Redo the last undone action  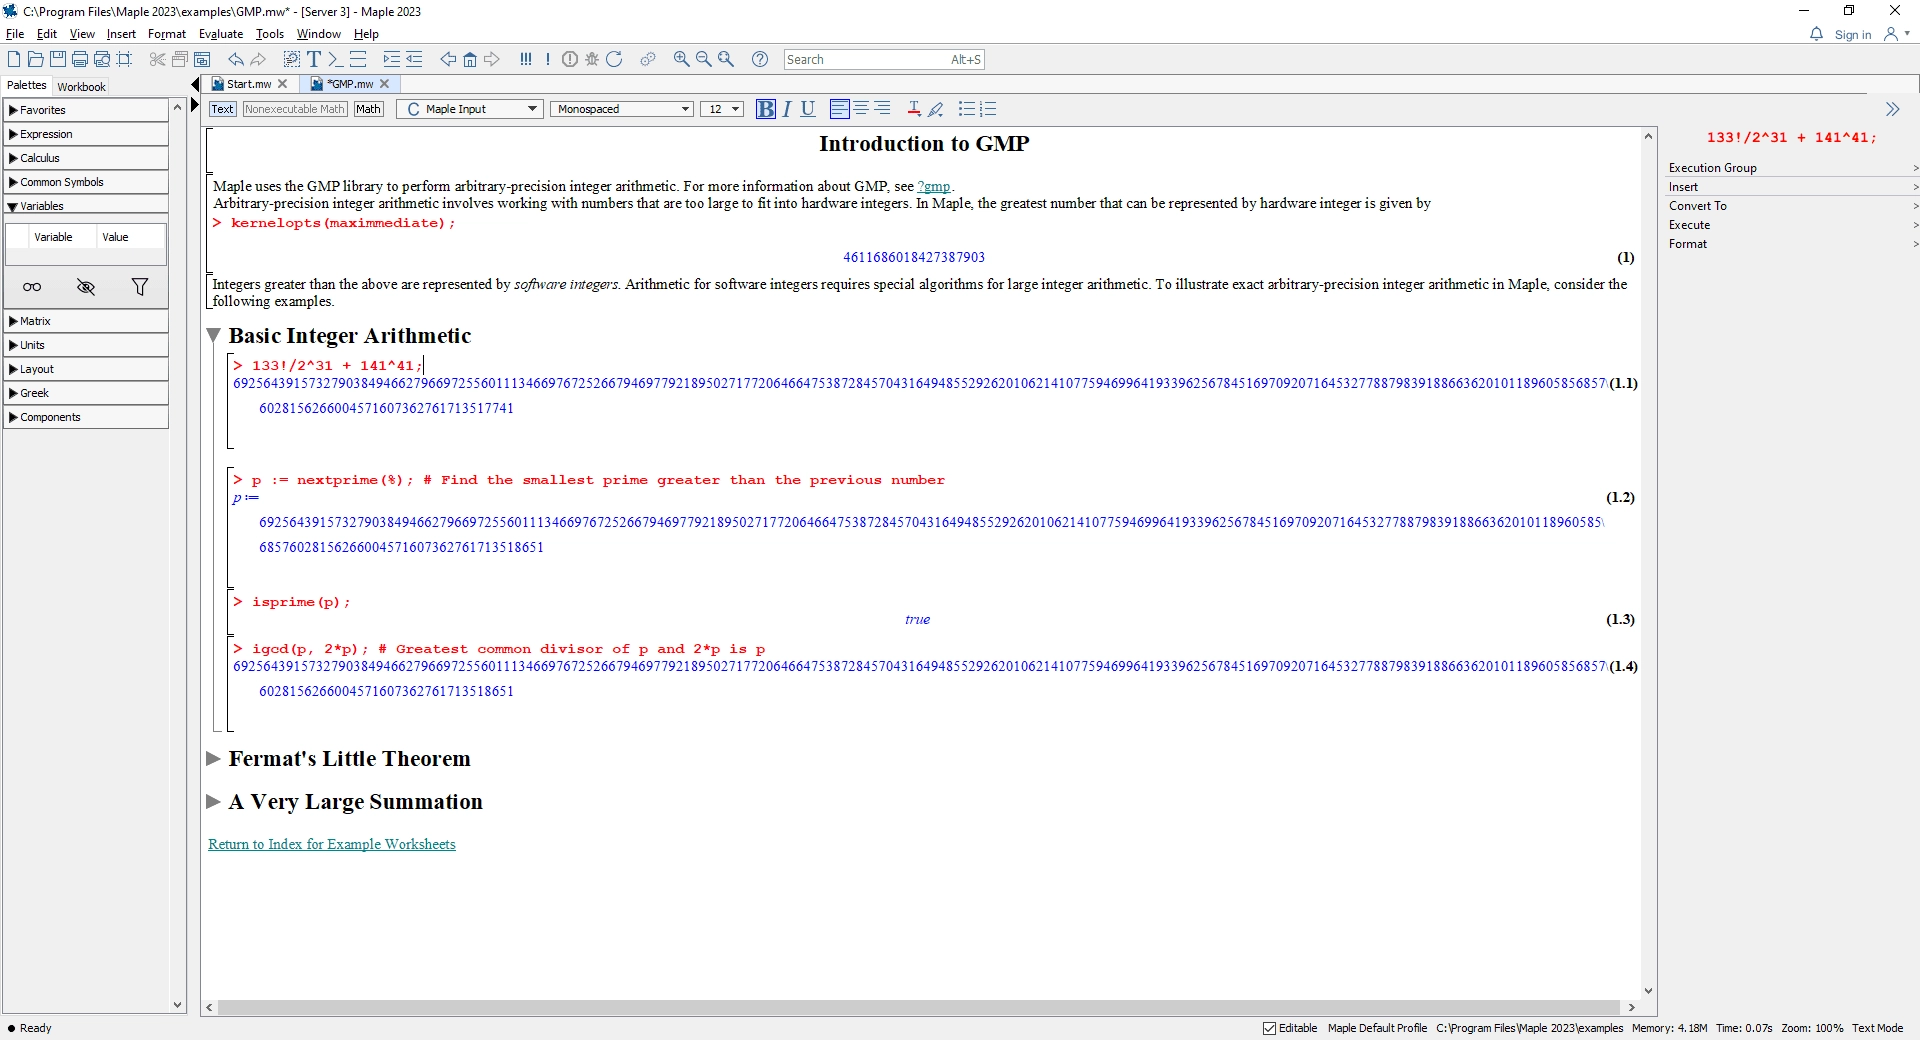[258, 59]
